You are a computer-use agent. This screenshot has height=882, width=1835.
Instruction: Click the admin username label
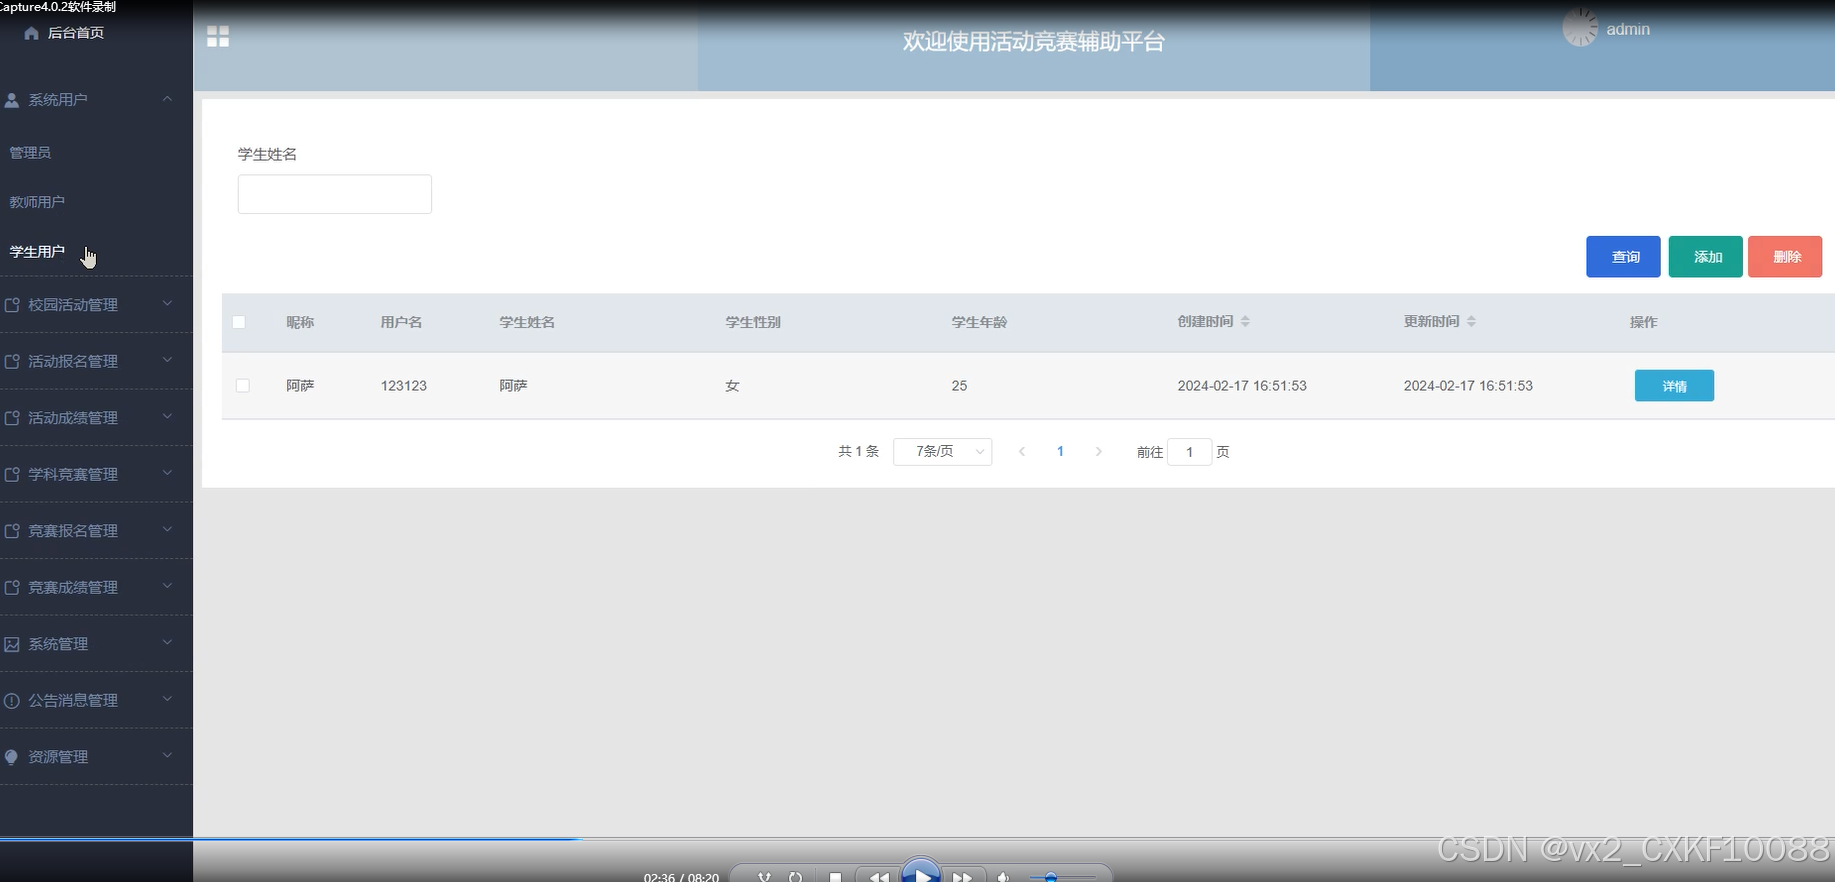tap(1628, 29)
